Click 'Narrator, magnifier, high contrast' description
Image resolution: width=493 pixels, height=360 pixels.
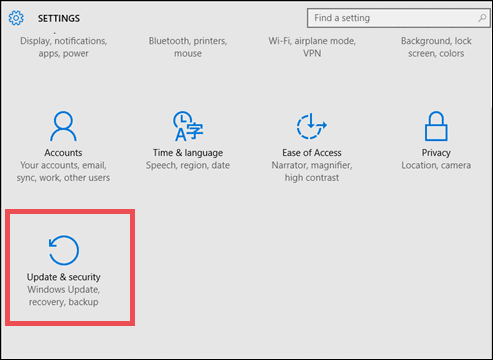click(x=312, y=171)
